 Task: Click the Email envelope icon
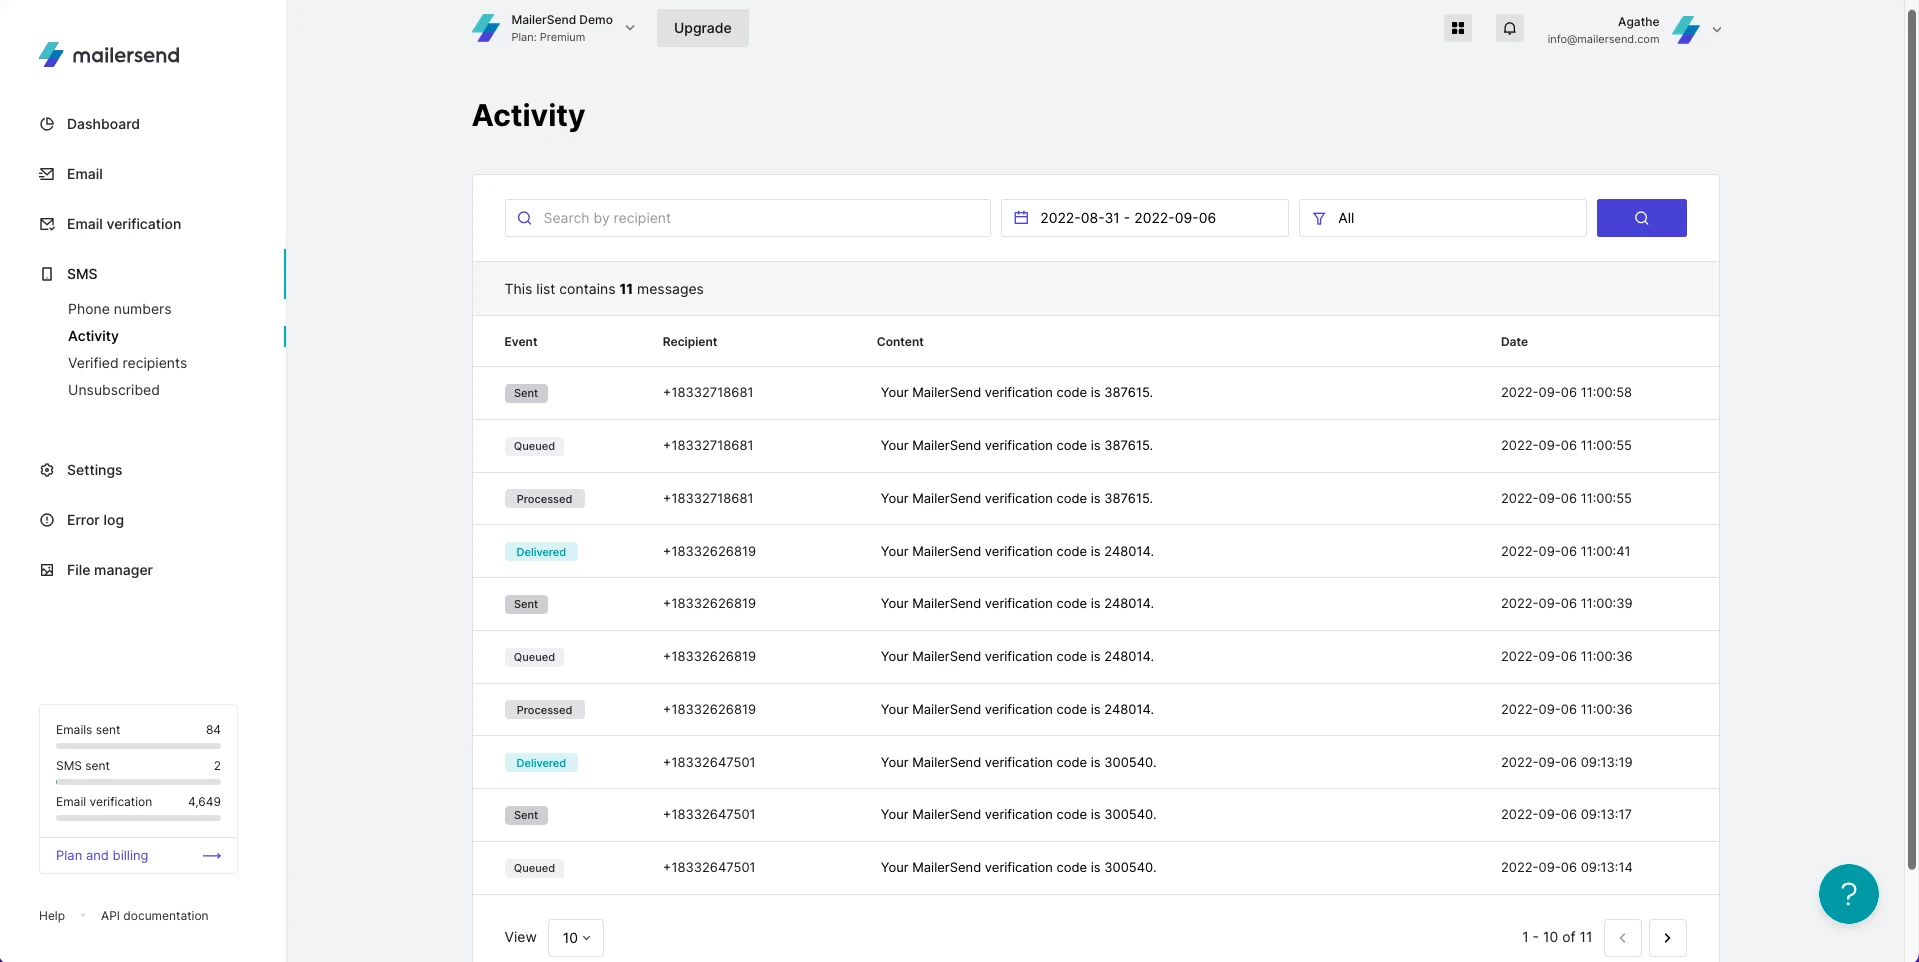[x=47, y=174]
